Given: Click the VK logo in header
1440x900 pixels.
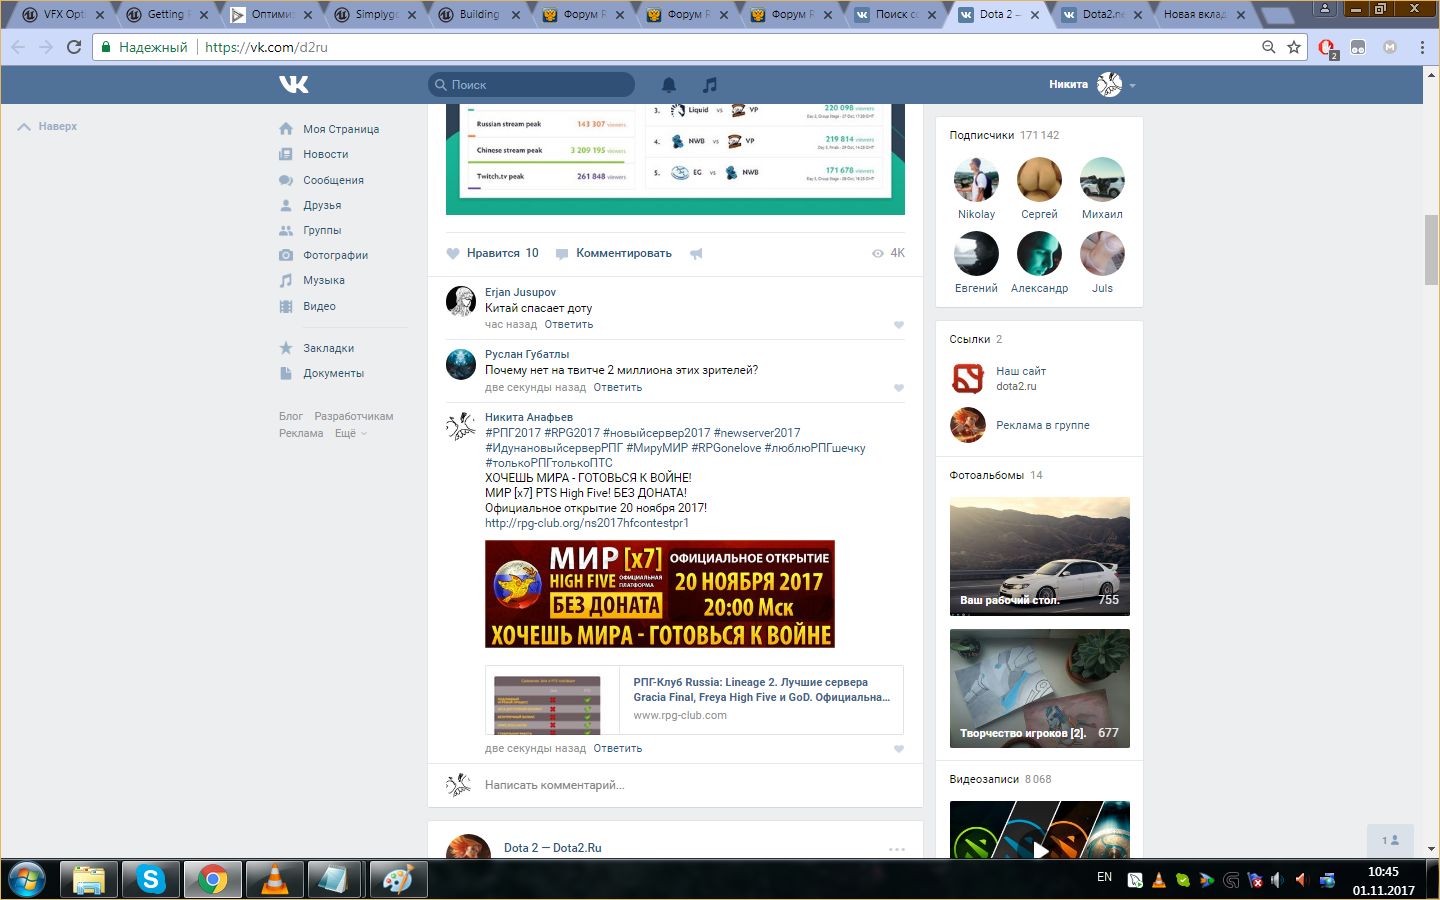Looking at the screenshot, I should [294, 85].
